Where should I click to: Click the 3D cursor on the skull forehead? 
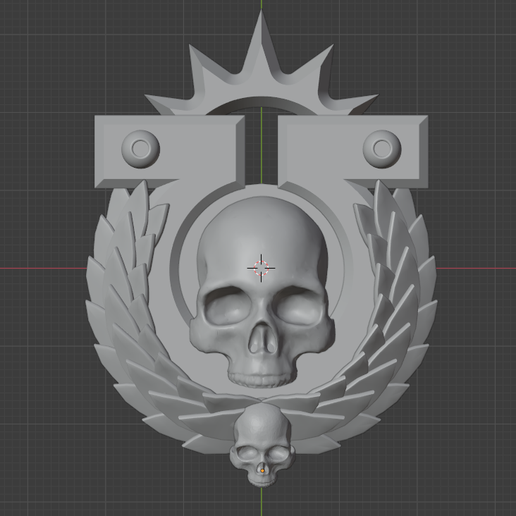[261, 268]
